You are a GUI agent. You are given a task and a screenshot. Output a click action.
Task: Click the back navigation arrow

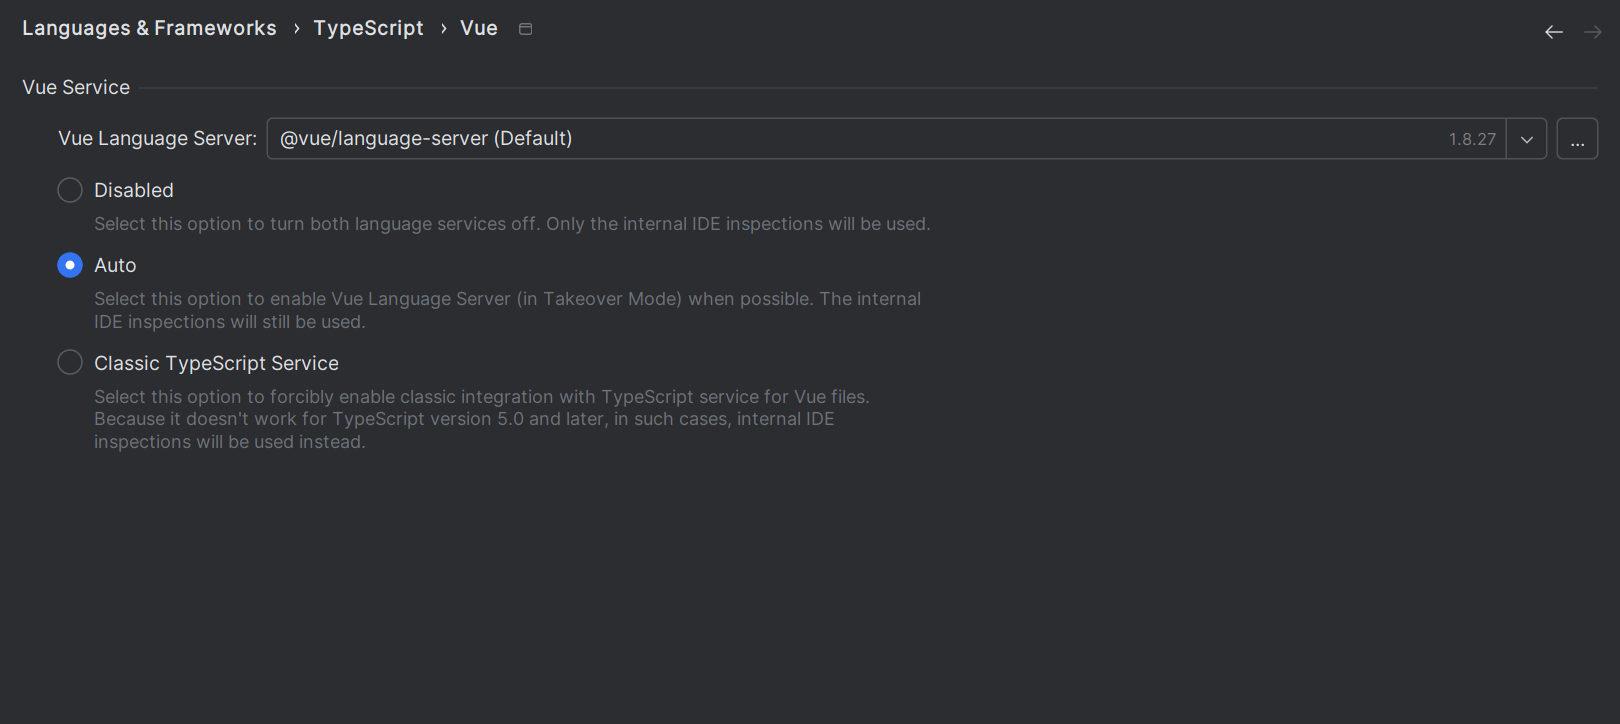point(1553,32)
